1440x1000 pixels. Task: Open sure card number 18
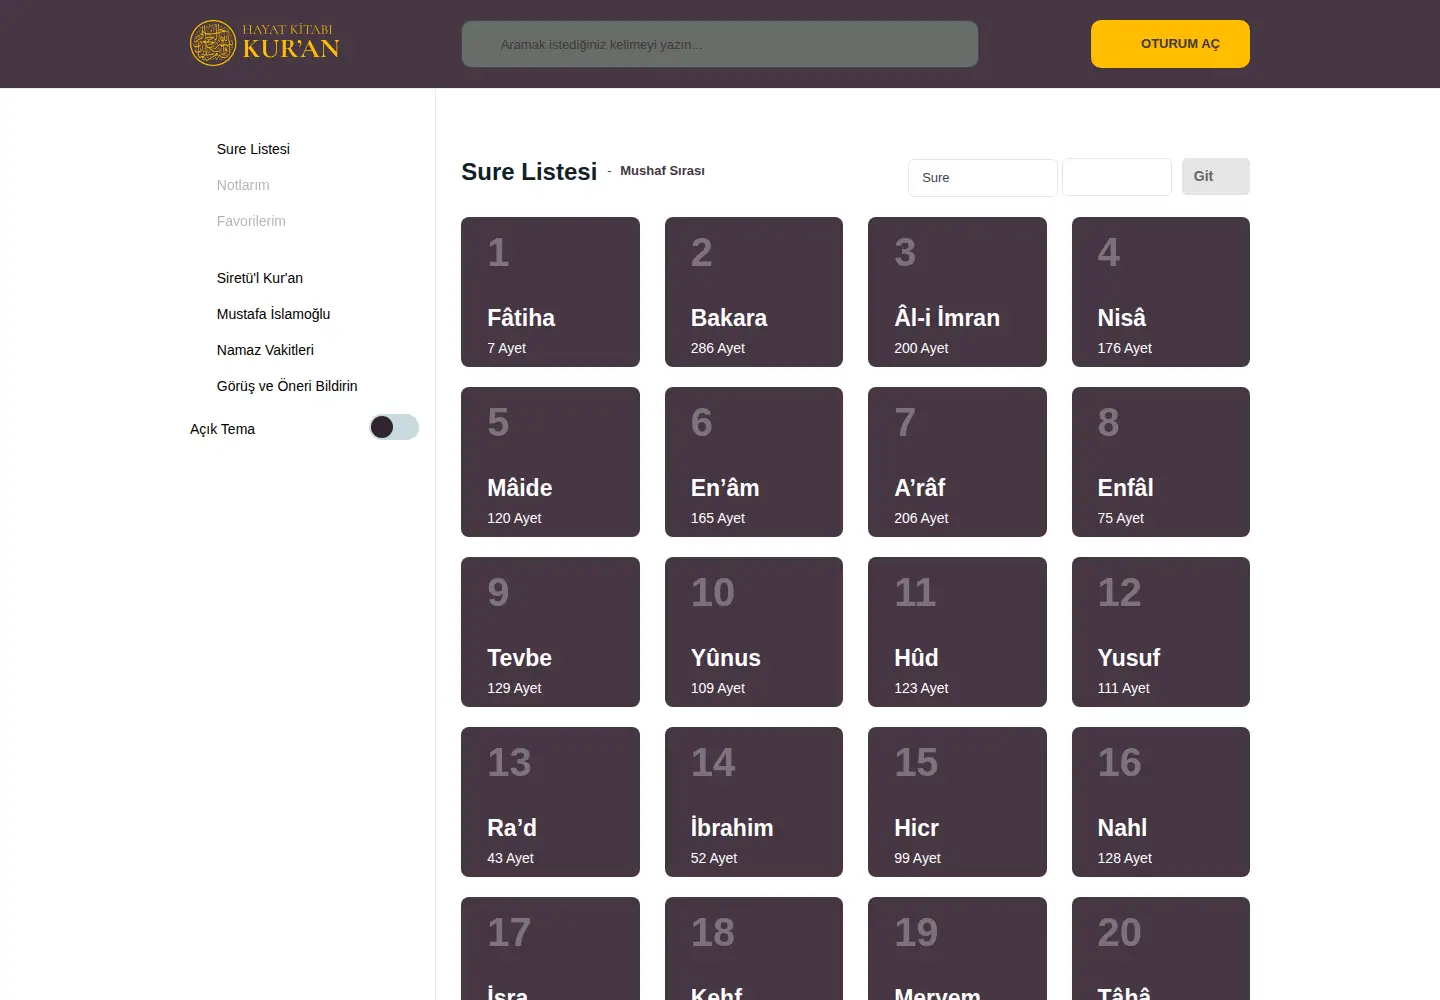(x=754, y=948)
